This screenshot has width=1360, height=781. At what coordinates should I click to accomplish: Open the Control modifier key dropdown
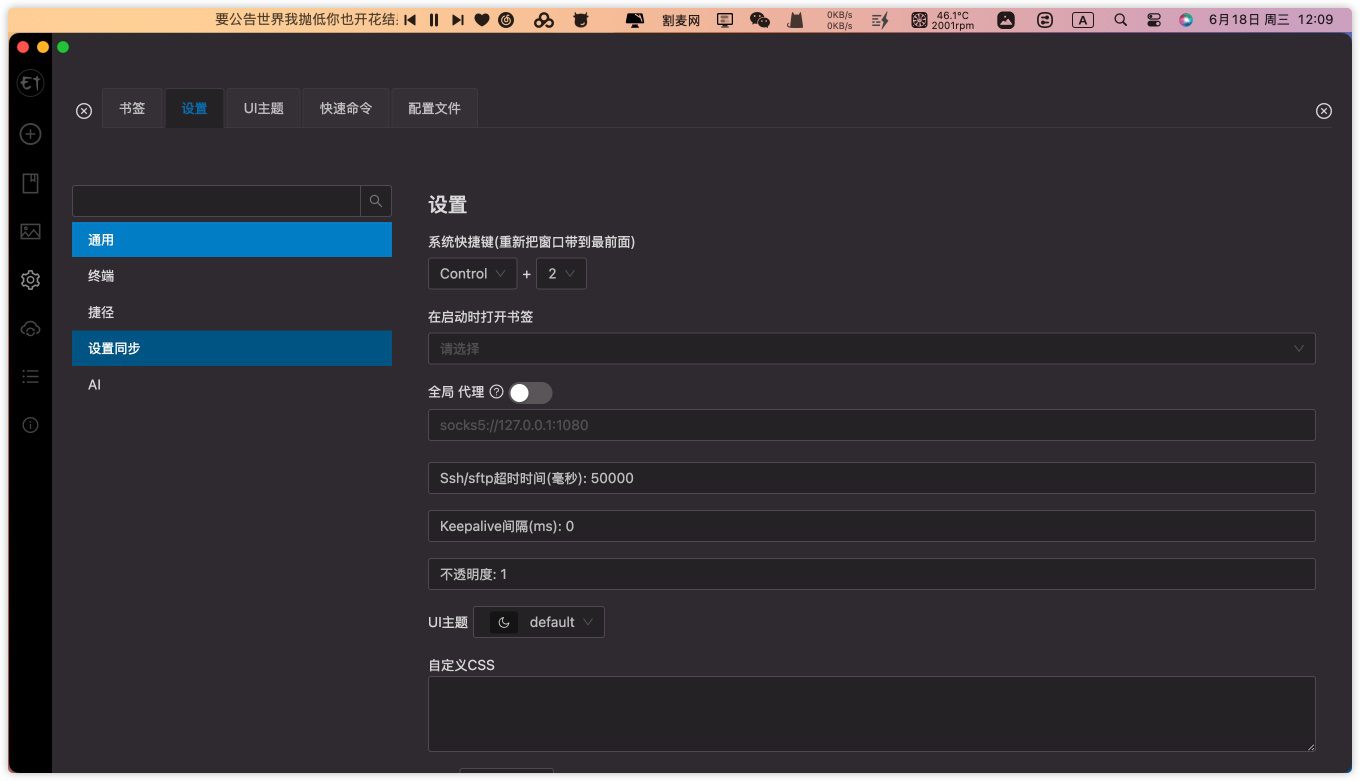tap(472, 274)
